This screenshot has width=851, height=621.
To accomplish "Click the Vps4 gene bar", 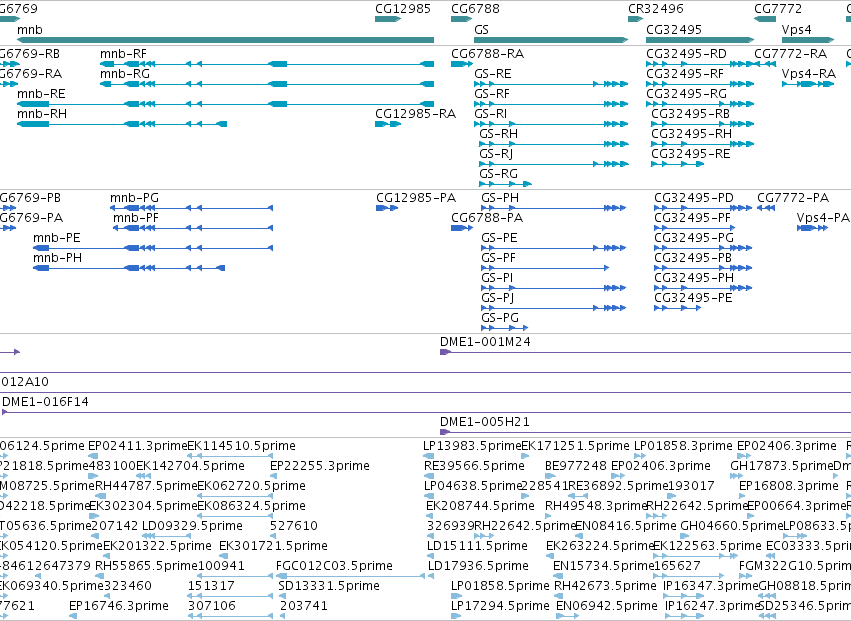I will (808, 40).
